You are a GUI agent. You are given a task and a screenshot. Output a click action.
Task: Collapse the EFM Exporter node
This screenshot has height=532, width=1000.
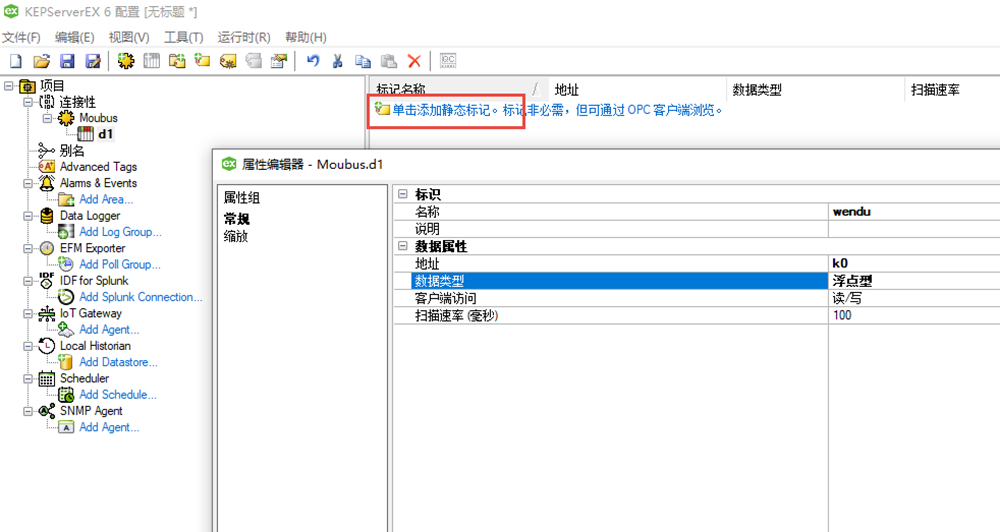coord(28,248)
